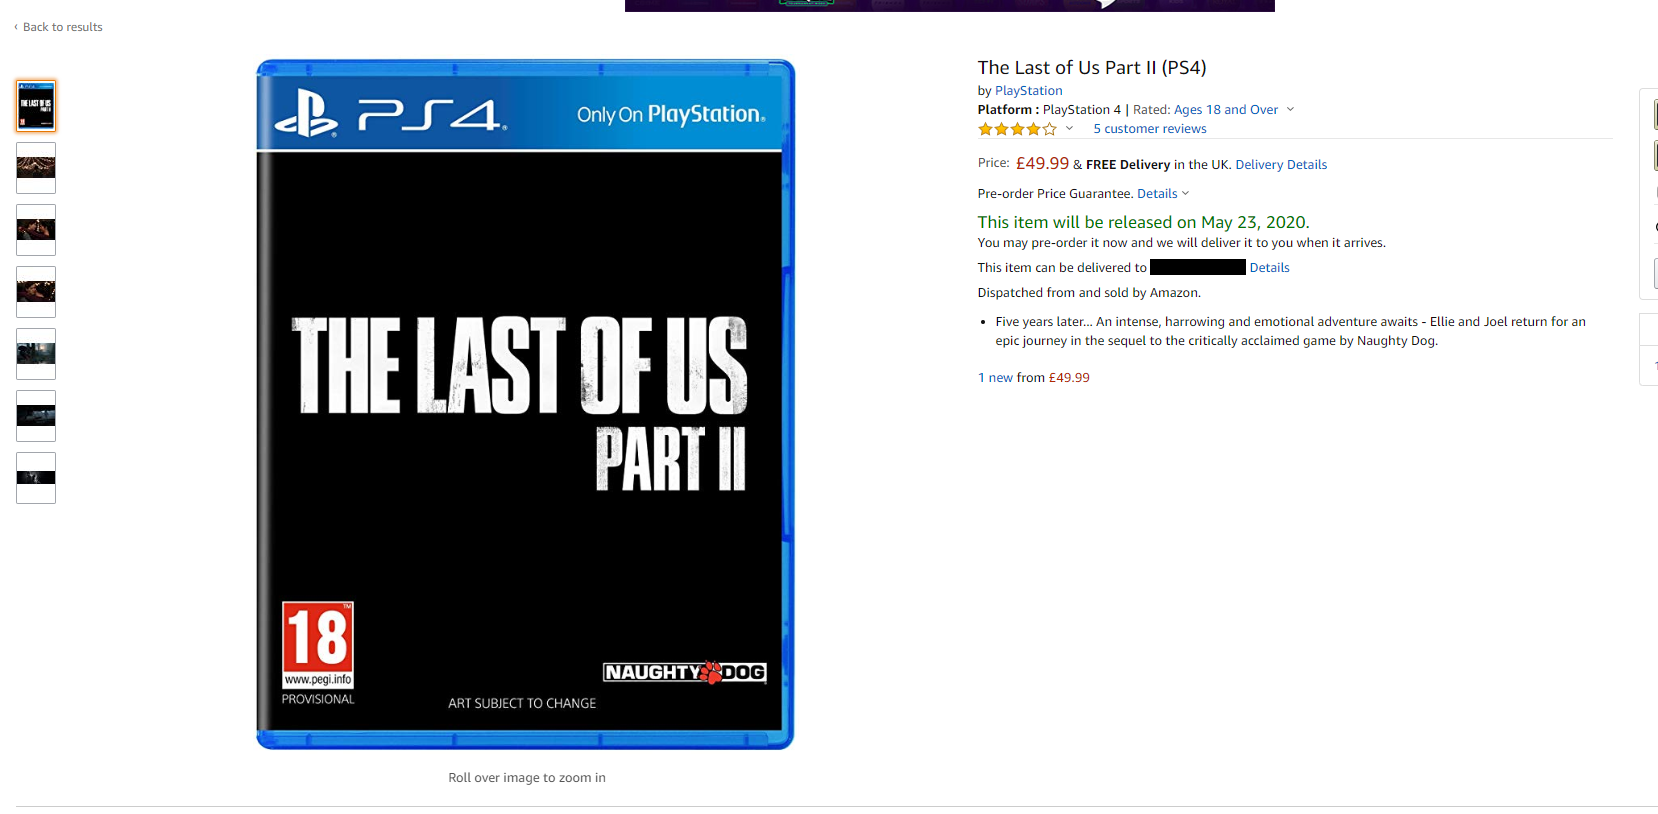Select the fourth product image thumbnail
This screenshot has width=1658, height=814.
(x=36, y=292)
